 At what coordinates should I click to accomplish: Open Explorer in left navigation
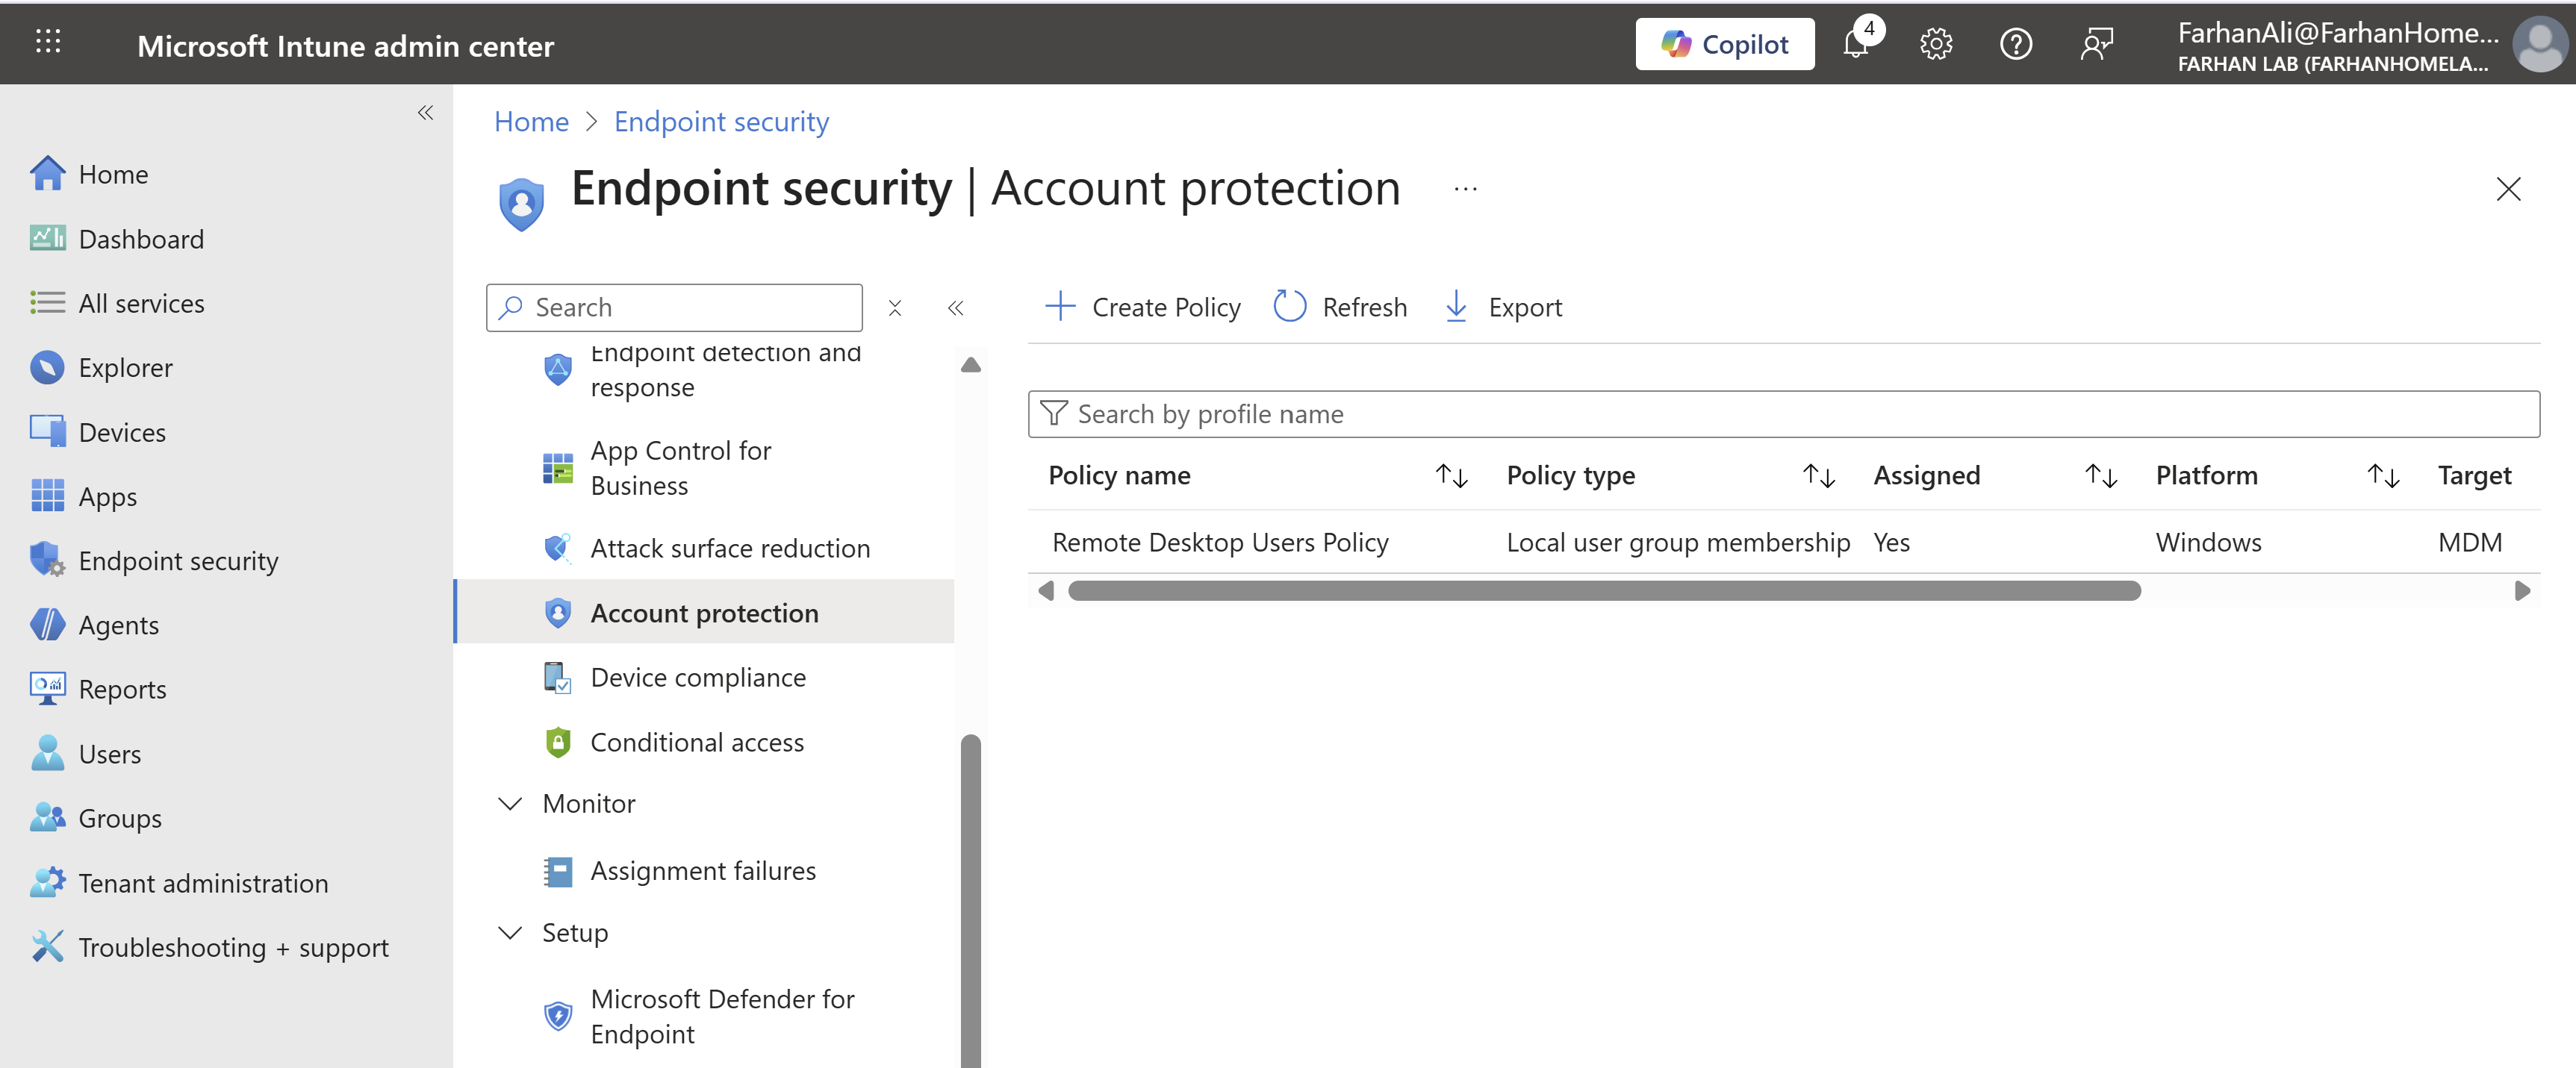[x=125, y=368]
